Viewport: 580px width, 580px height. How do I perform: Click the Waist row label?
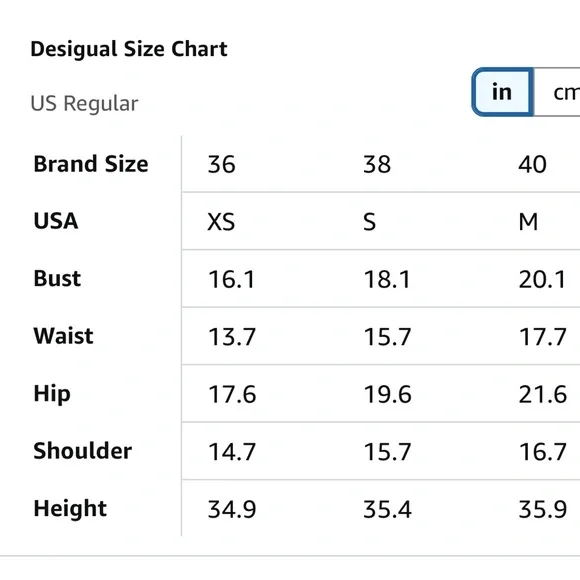[x=64, y=336]
